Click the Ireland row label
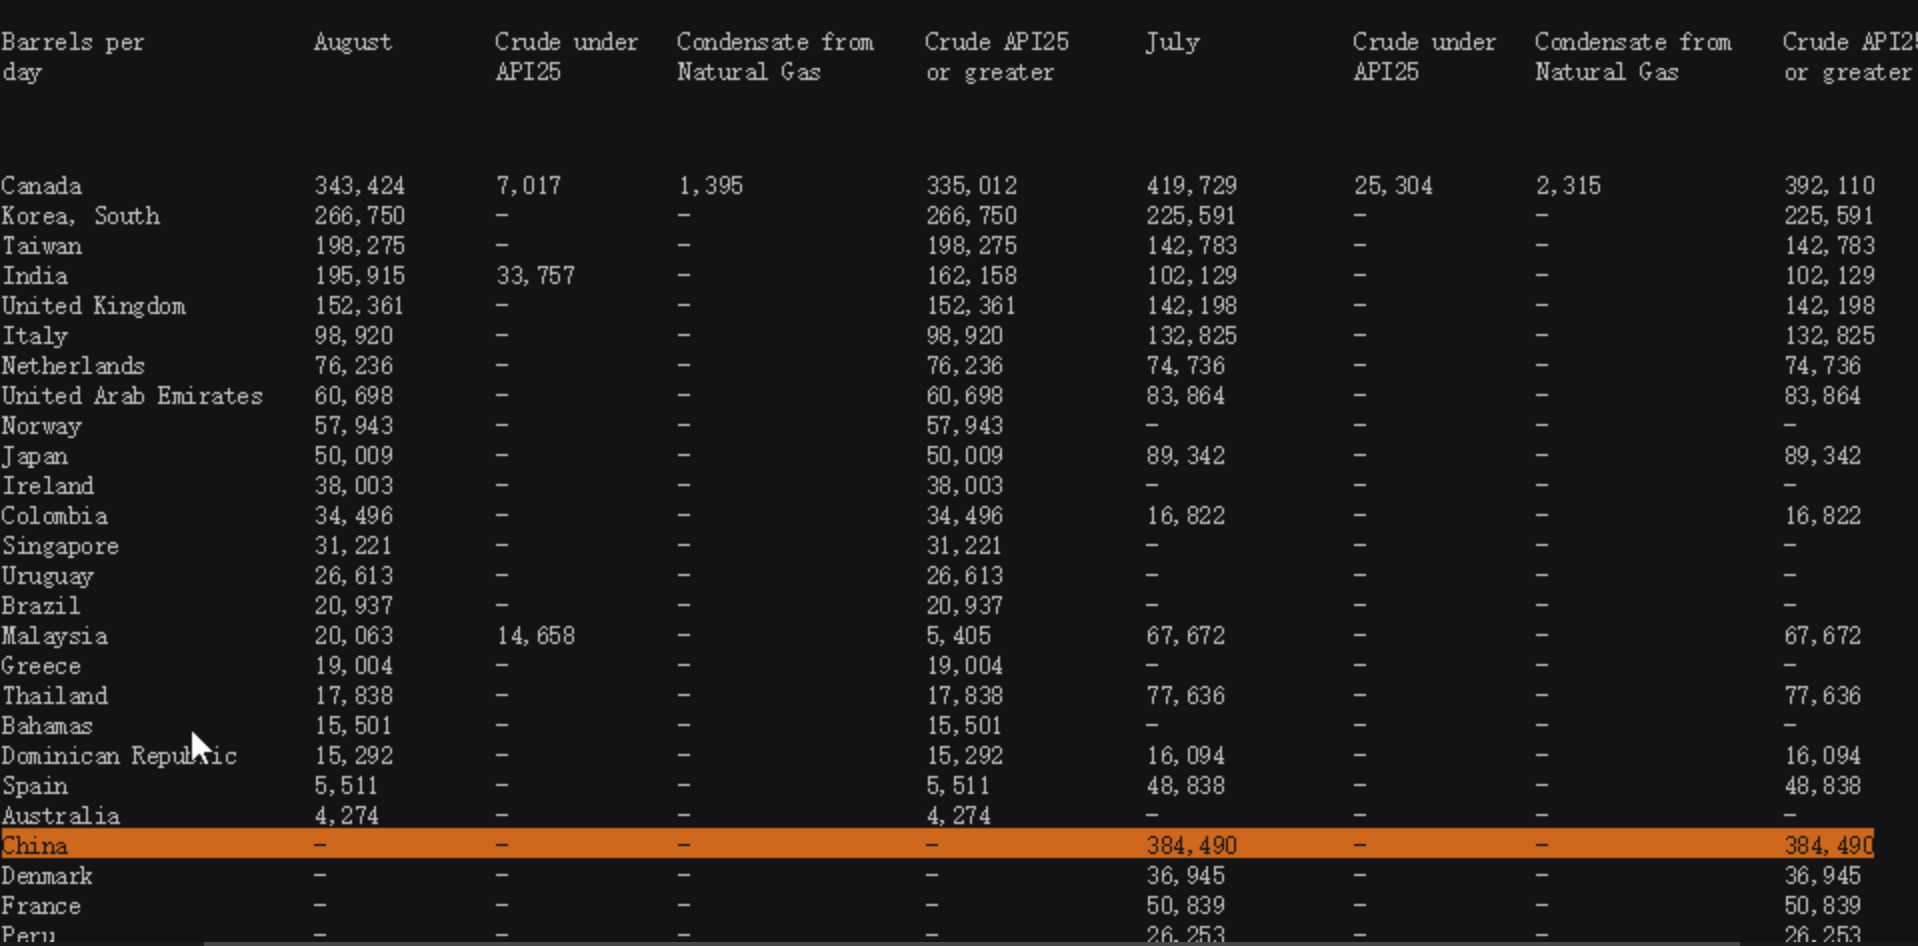The width and height of the screenshot is (1918, 946). click(x=47, y=486)
